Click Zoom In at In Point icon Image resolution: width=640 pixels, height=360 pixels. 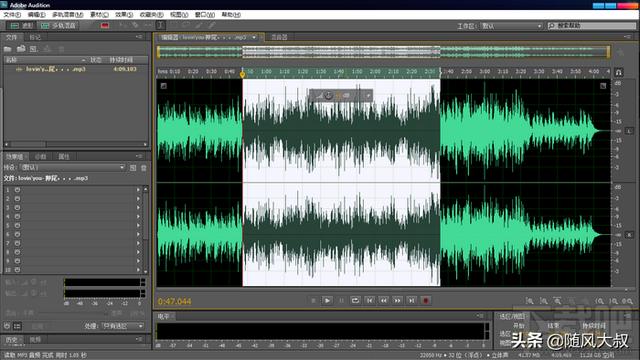click(599, 301)
